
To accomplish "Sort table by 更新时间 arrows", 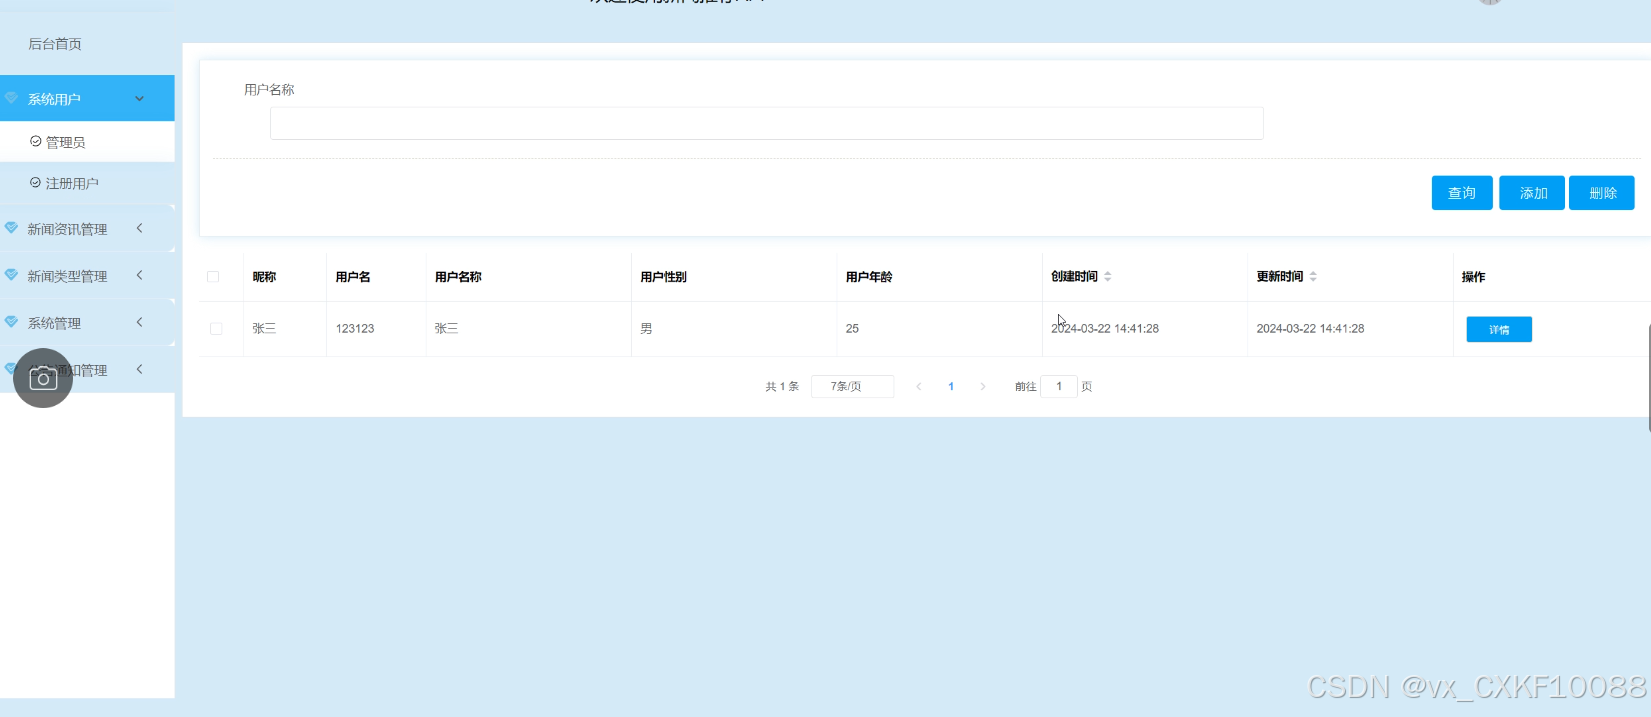I will coord(1313,277).
